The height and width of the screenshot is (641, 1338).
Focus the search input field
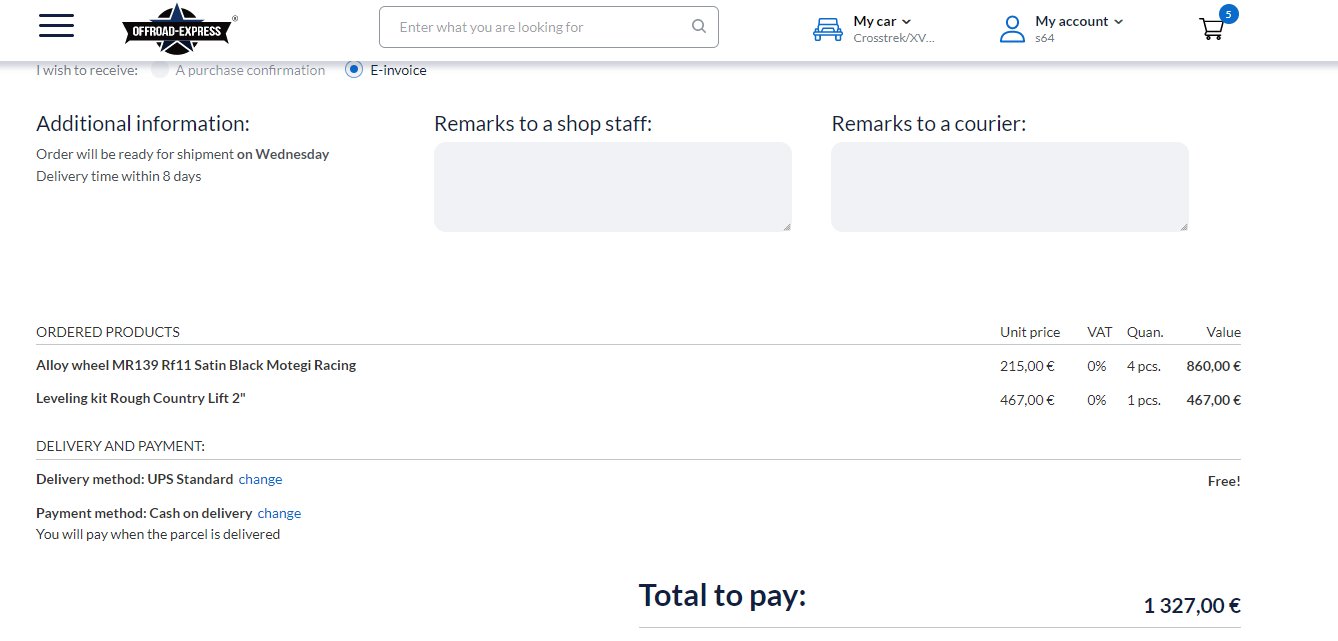pos(549,27)
